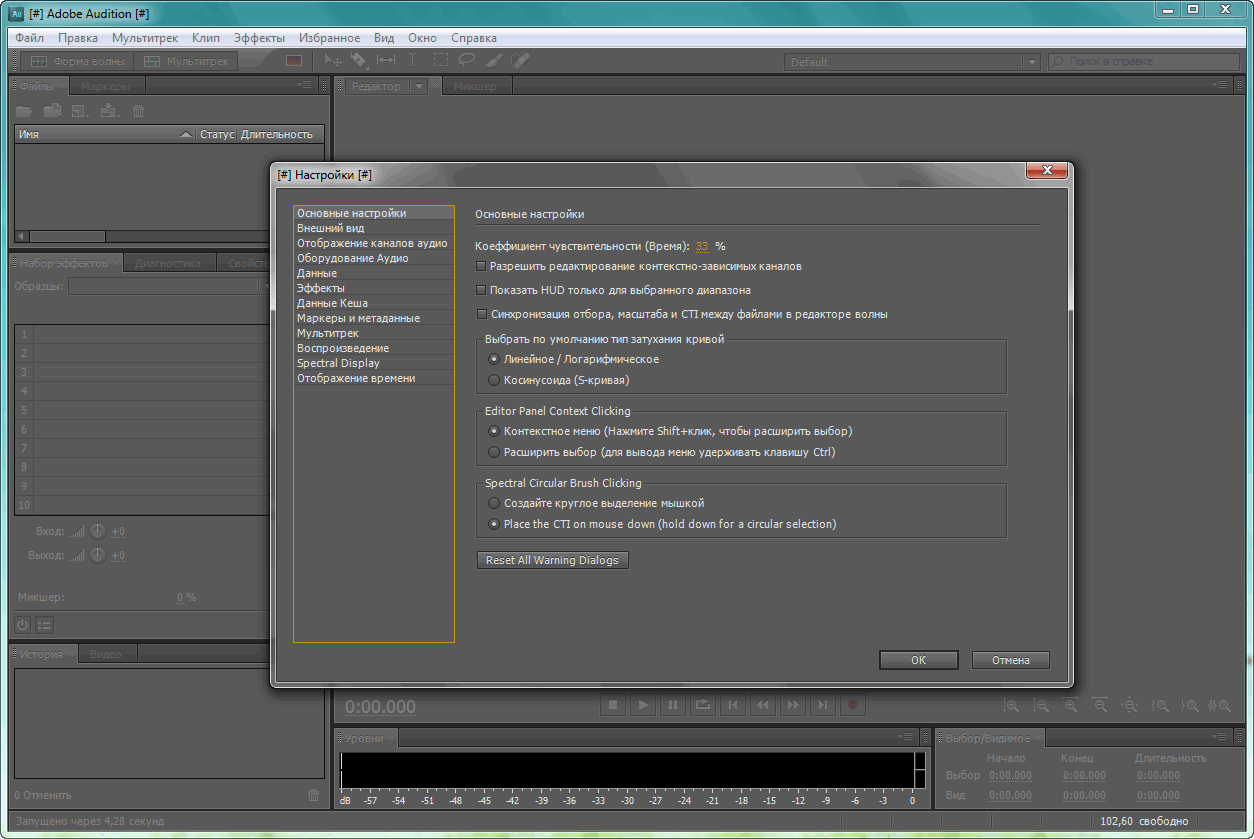This screenshot has width=1254, height=839.
Task: Open the Эффекты menu in menu bar
Action: click(x=259, y=38)
